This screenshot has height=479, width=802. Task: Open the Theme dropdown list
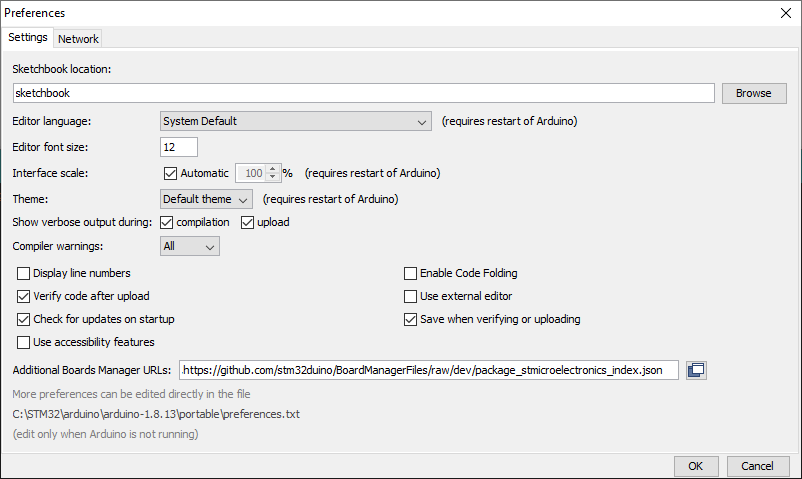207,198
